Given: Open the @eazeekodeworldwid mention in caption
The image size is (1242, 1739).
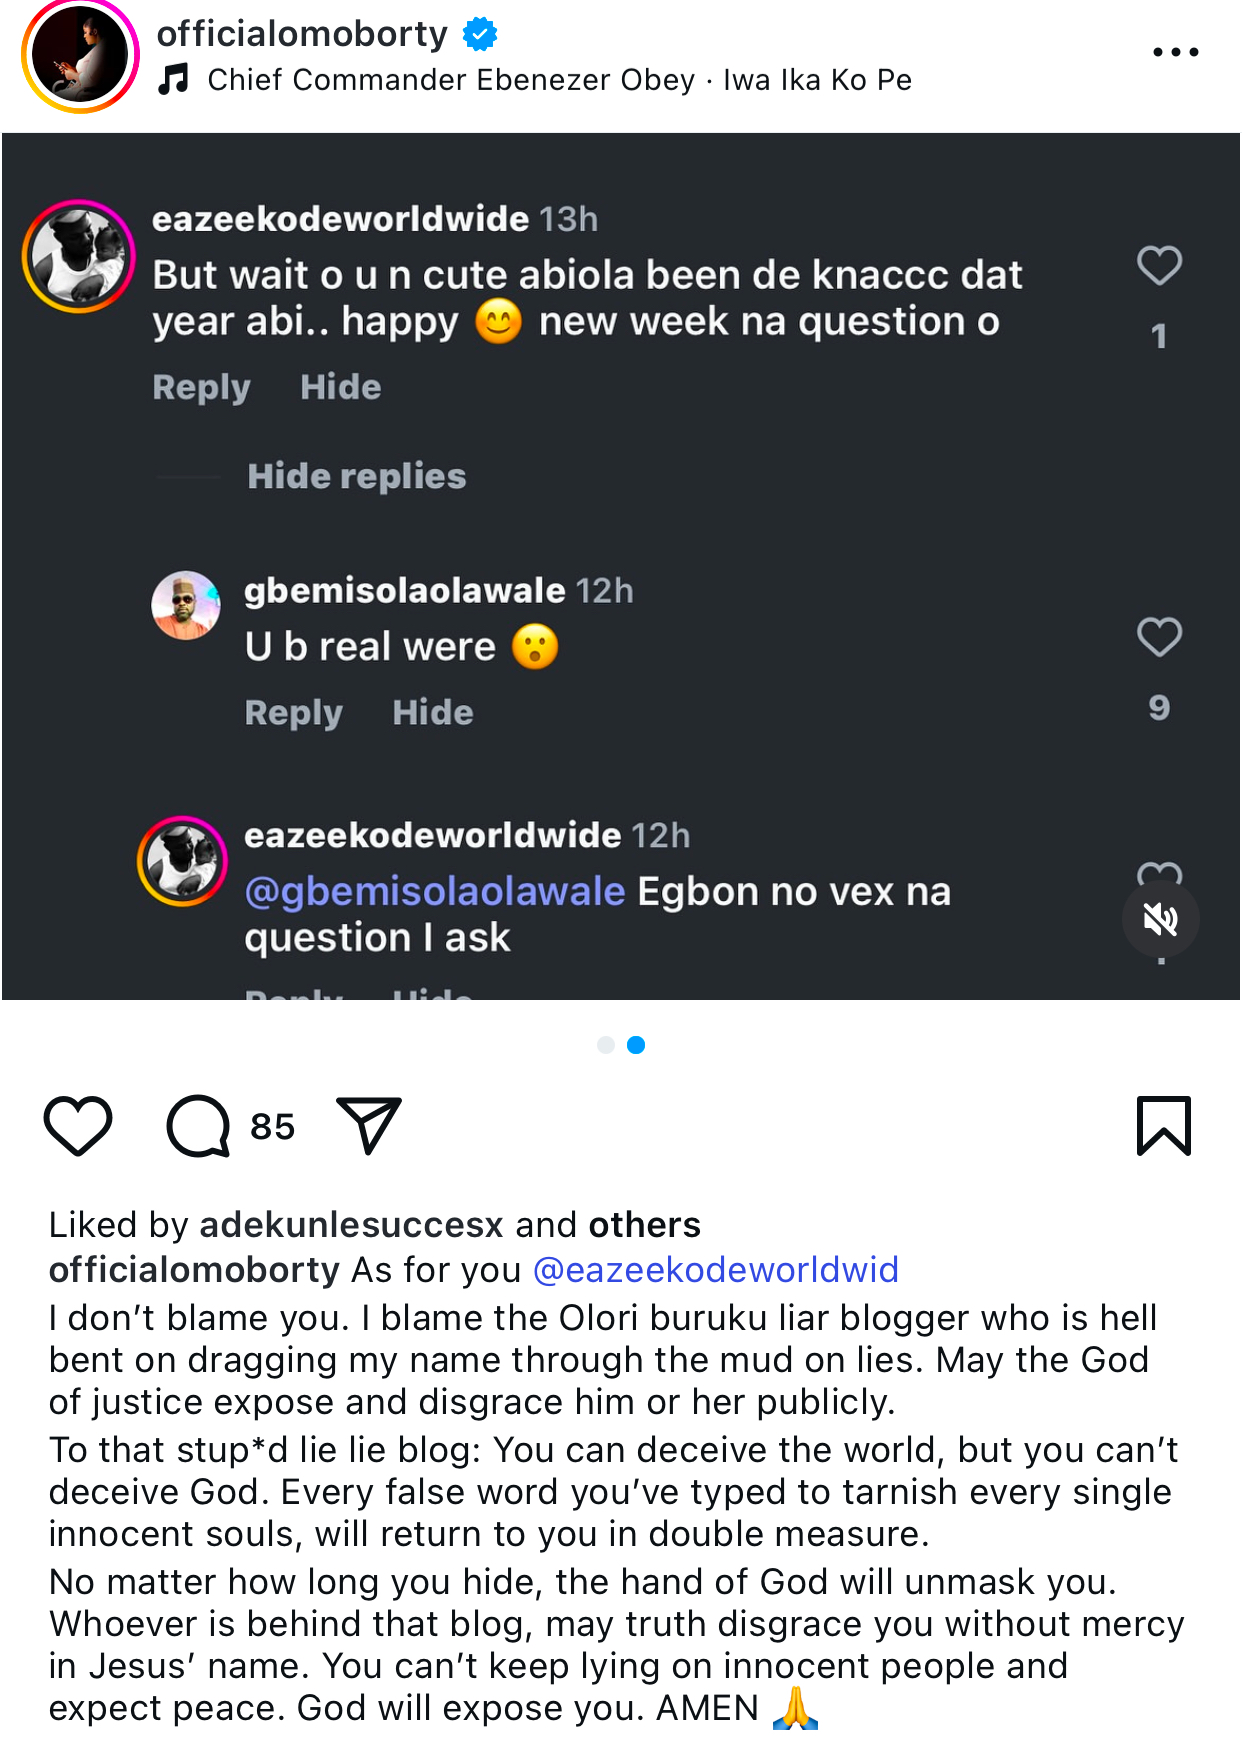Looking at the screenshot, I should coord(716,1270).
